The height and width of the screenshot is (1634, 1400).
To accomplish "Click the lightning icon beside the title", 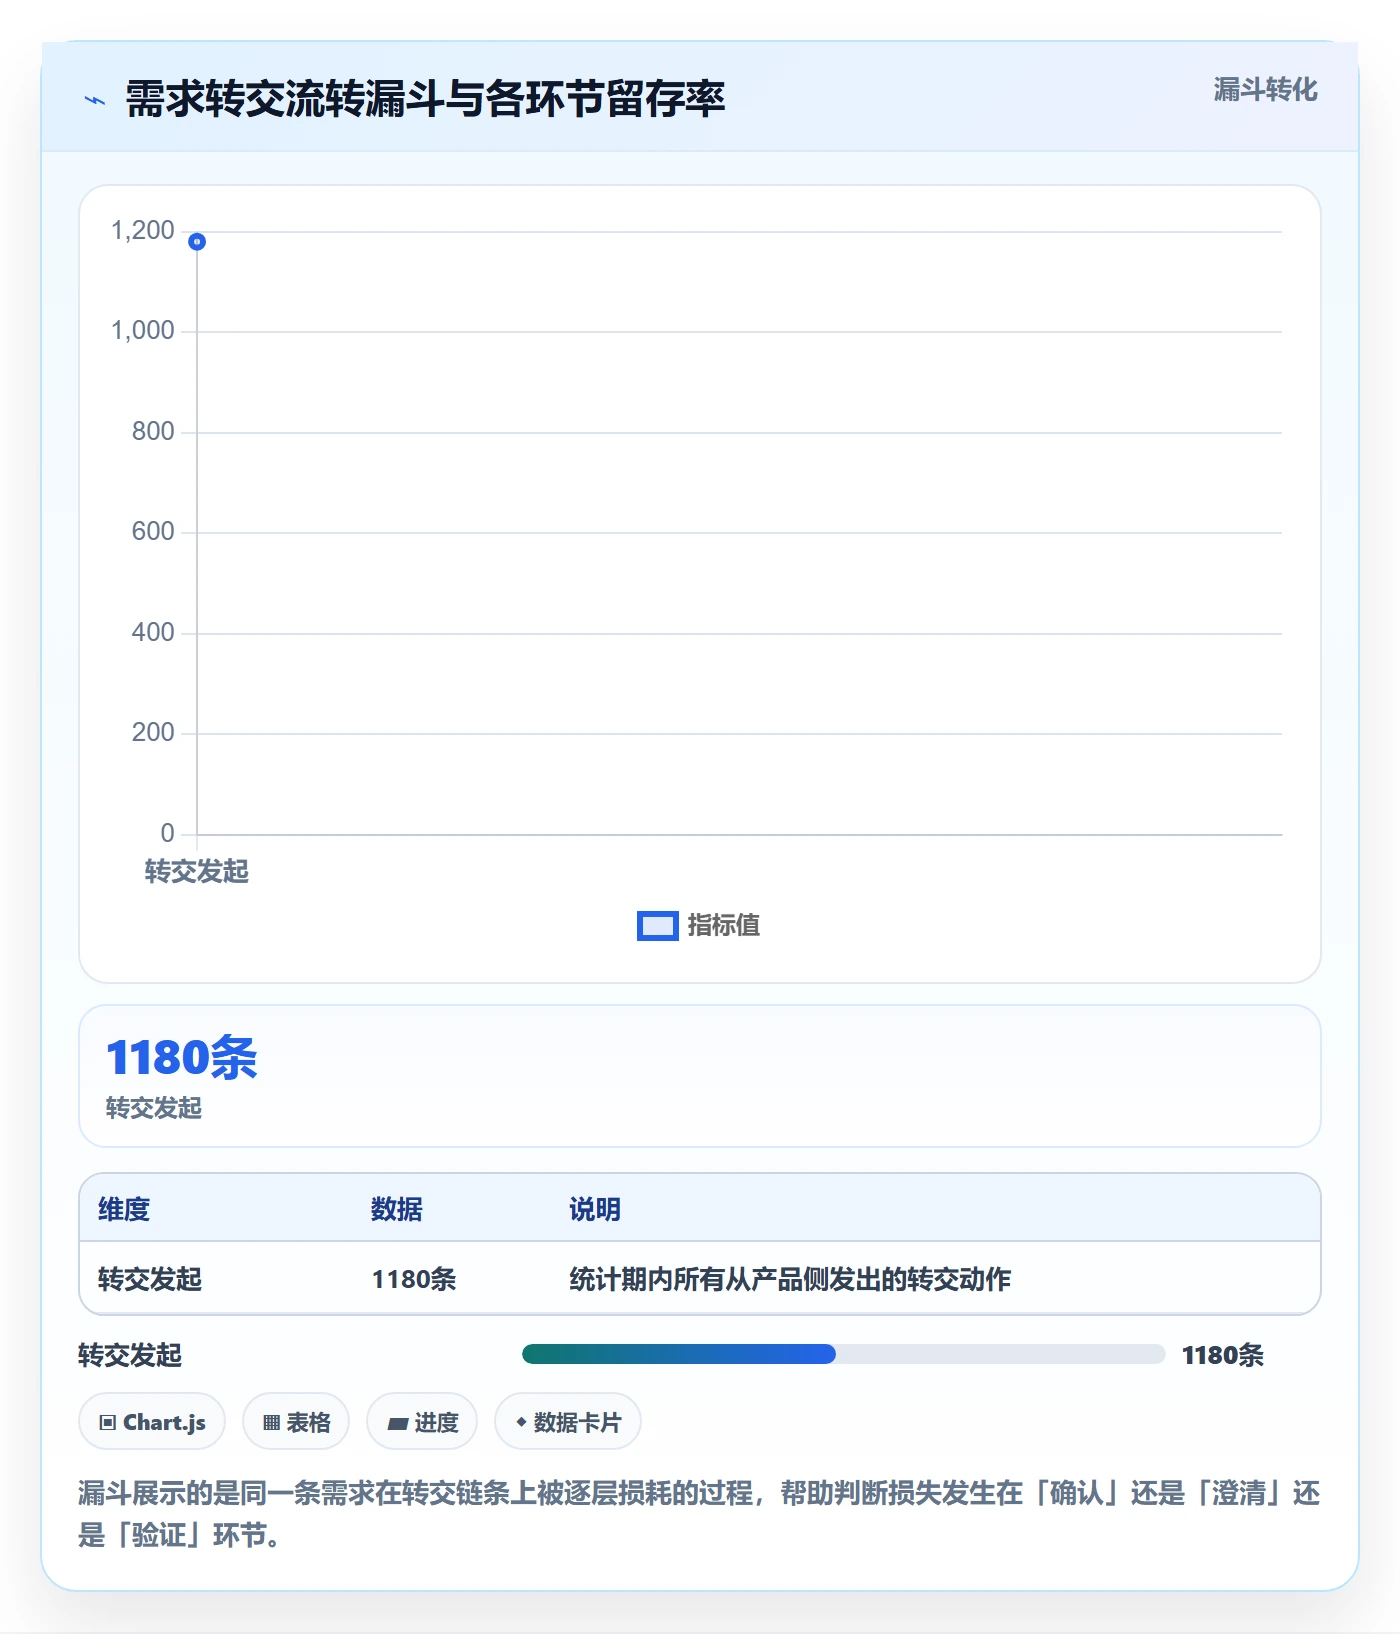I will coord(95,100).
